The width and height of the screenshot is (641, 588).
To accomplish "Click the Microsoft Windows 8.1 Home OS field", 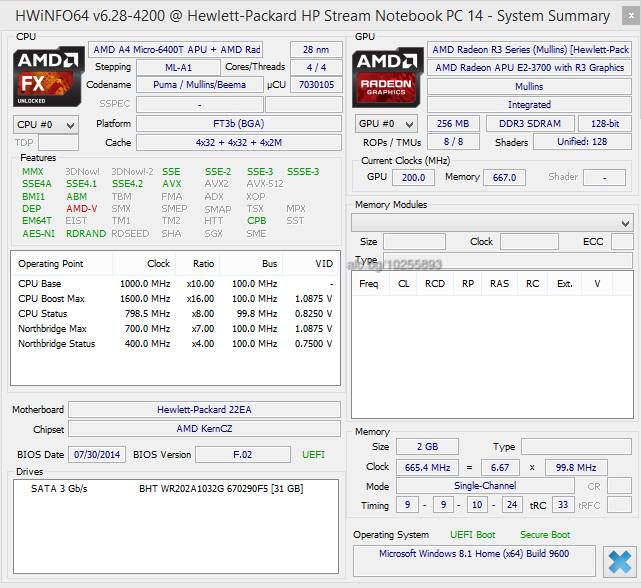I will (474, 561).
